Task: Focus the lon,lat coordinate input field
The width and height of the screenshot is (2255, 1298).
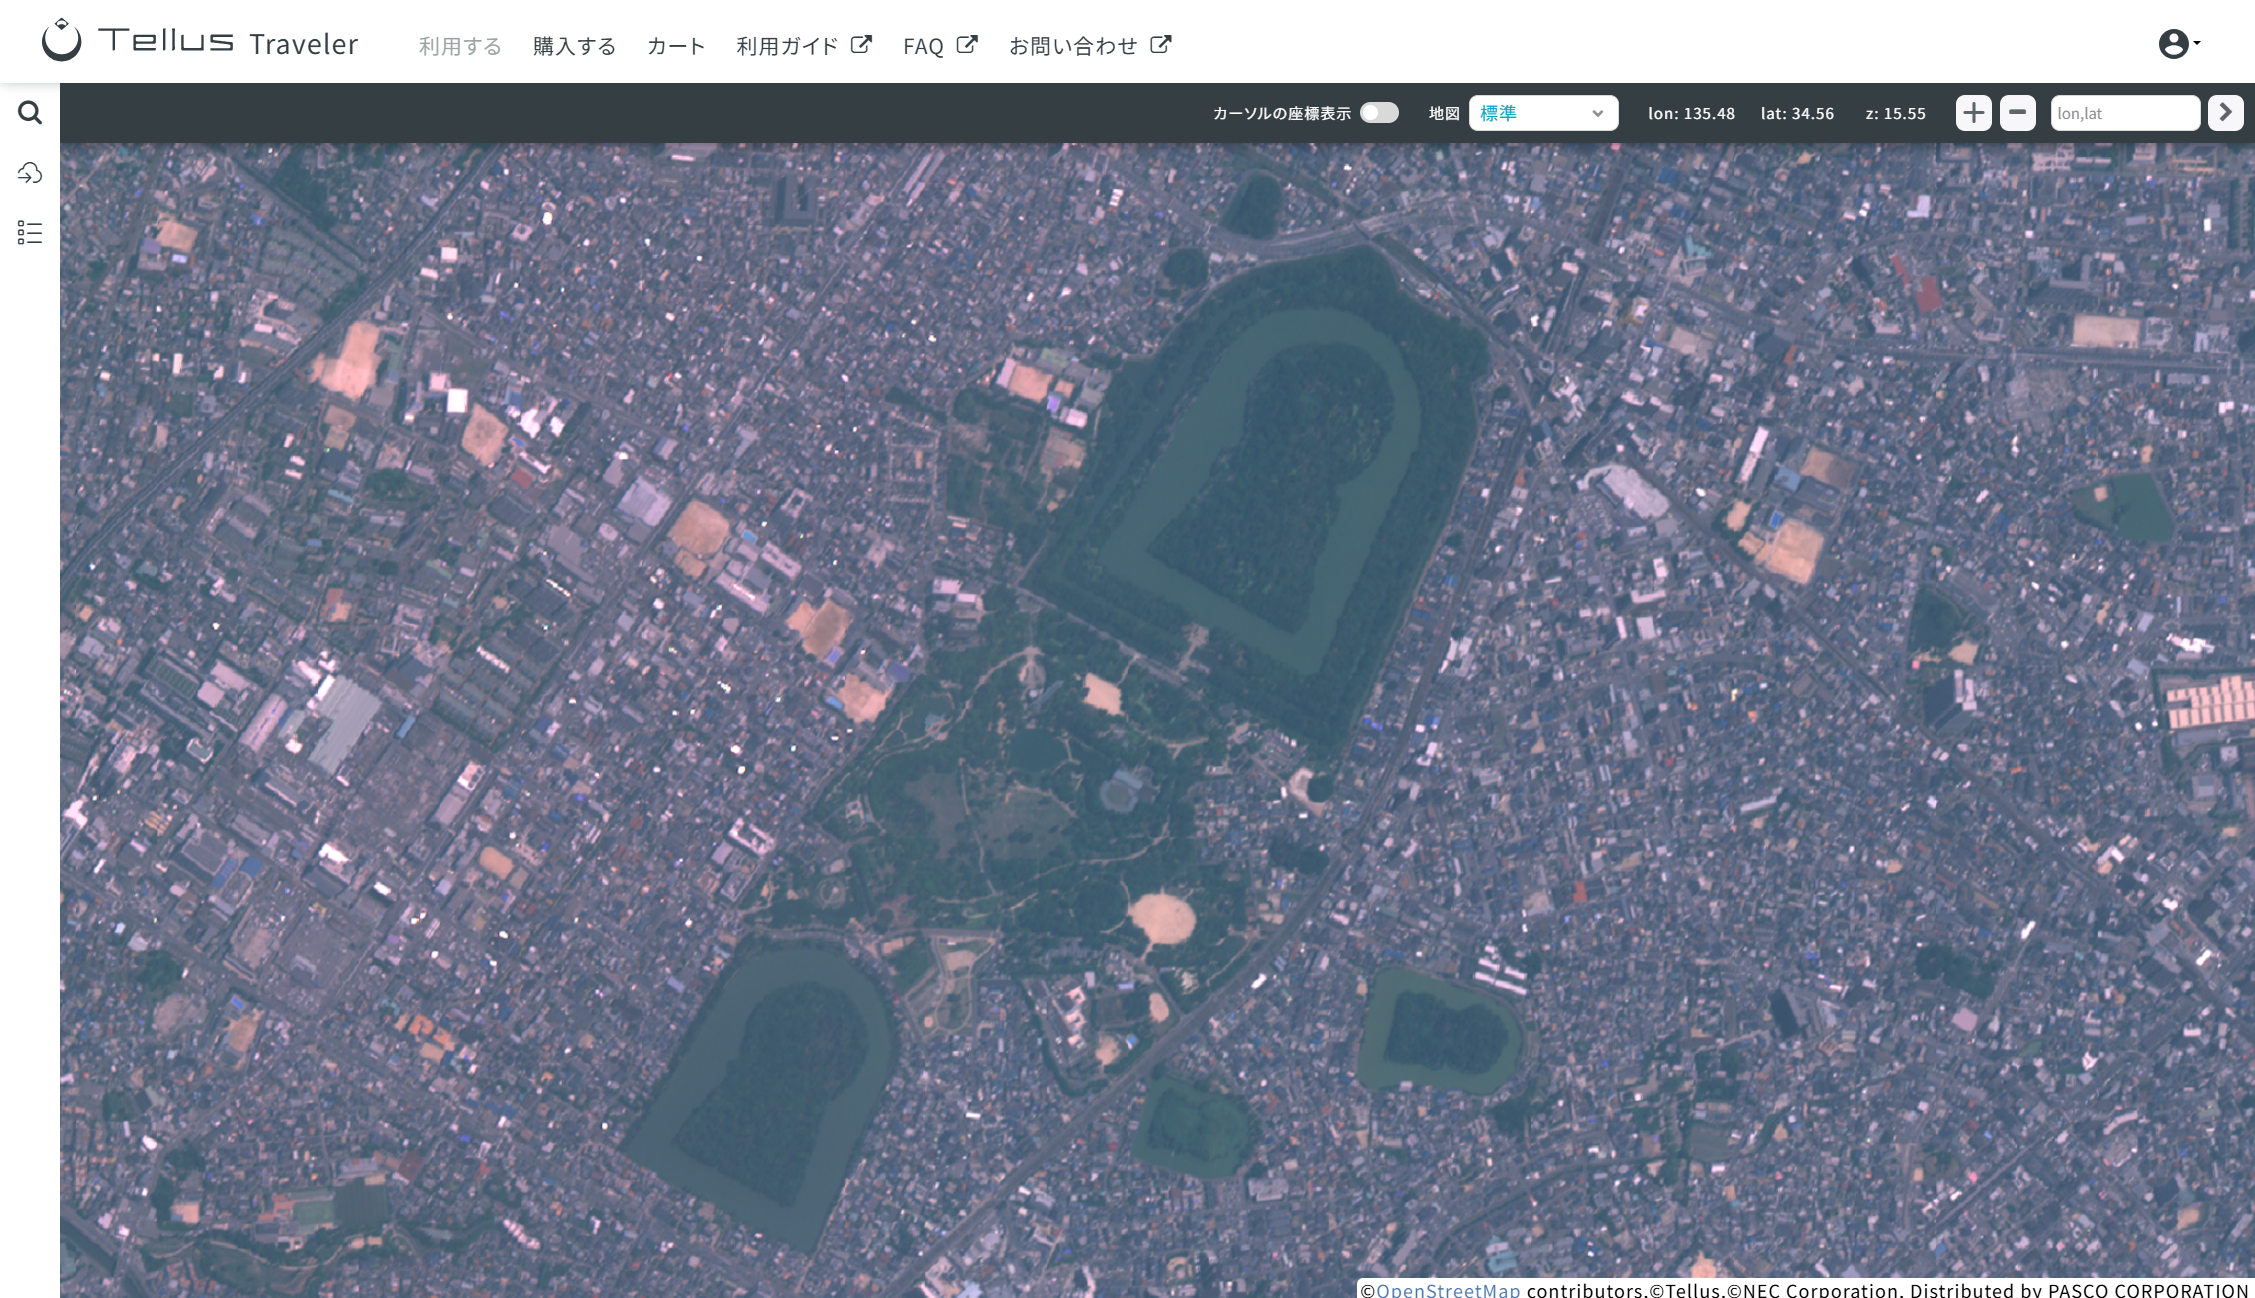Action: 2125,113
